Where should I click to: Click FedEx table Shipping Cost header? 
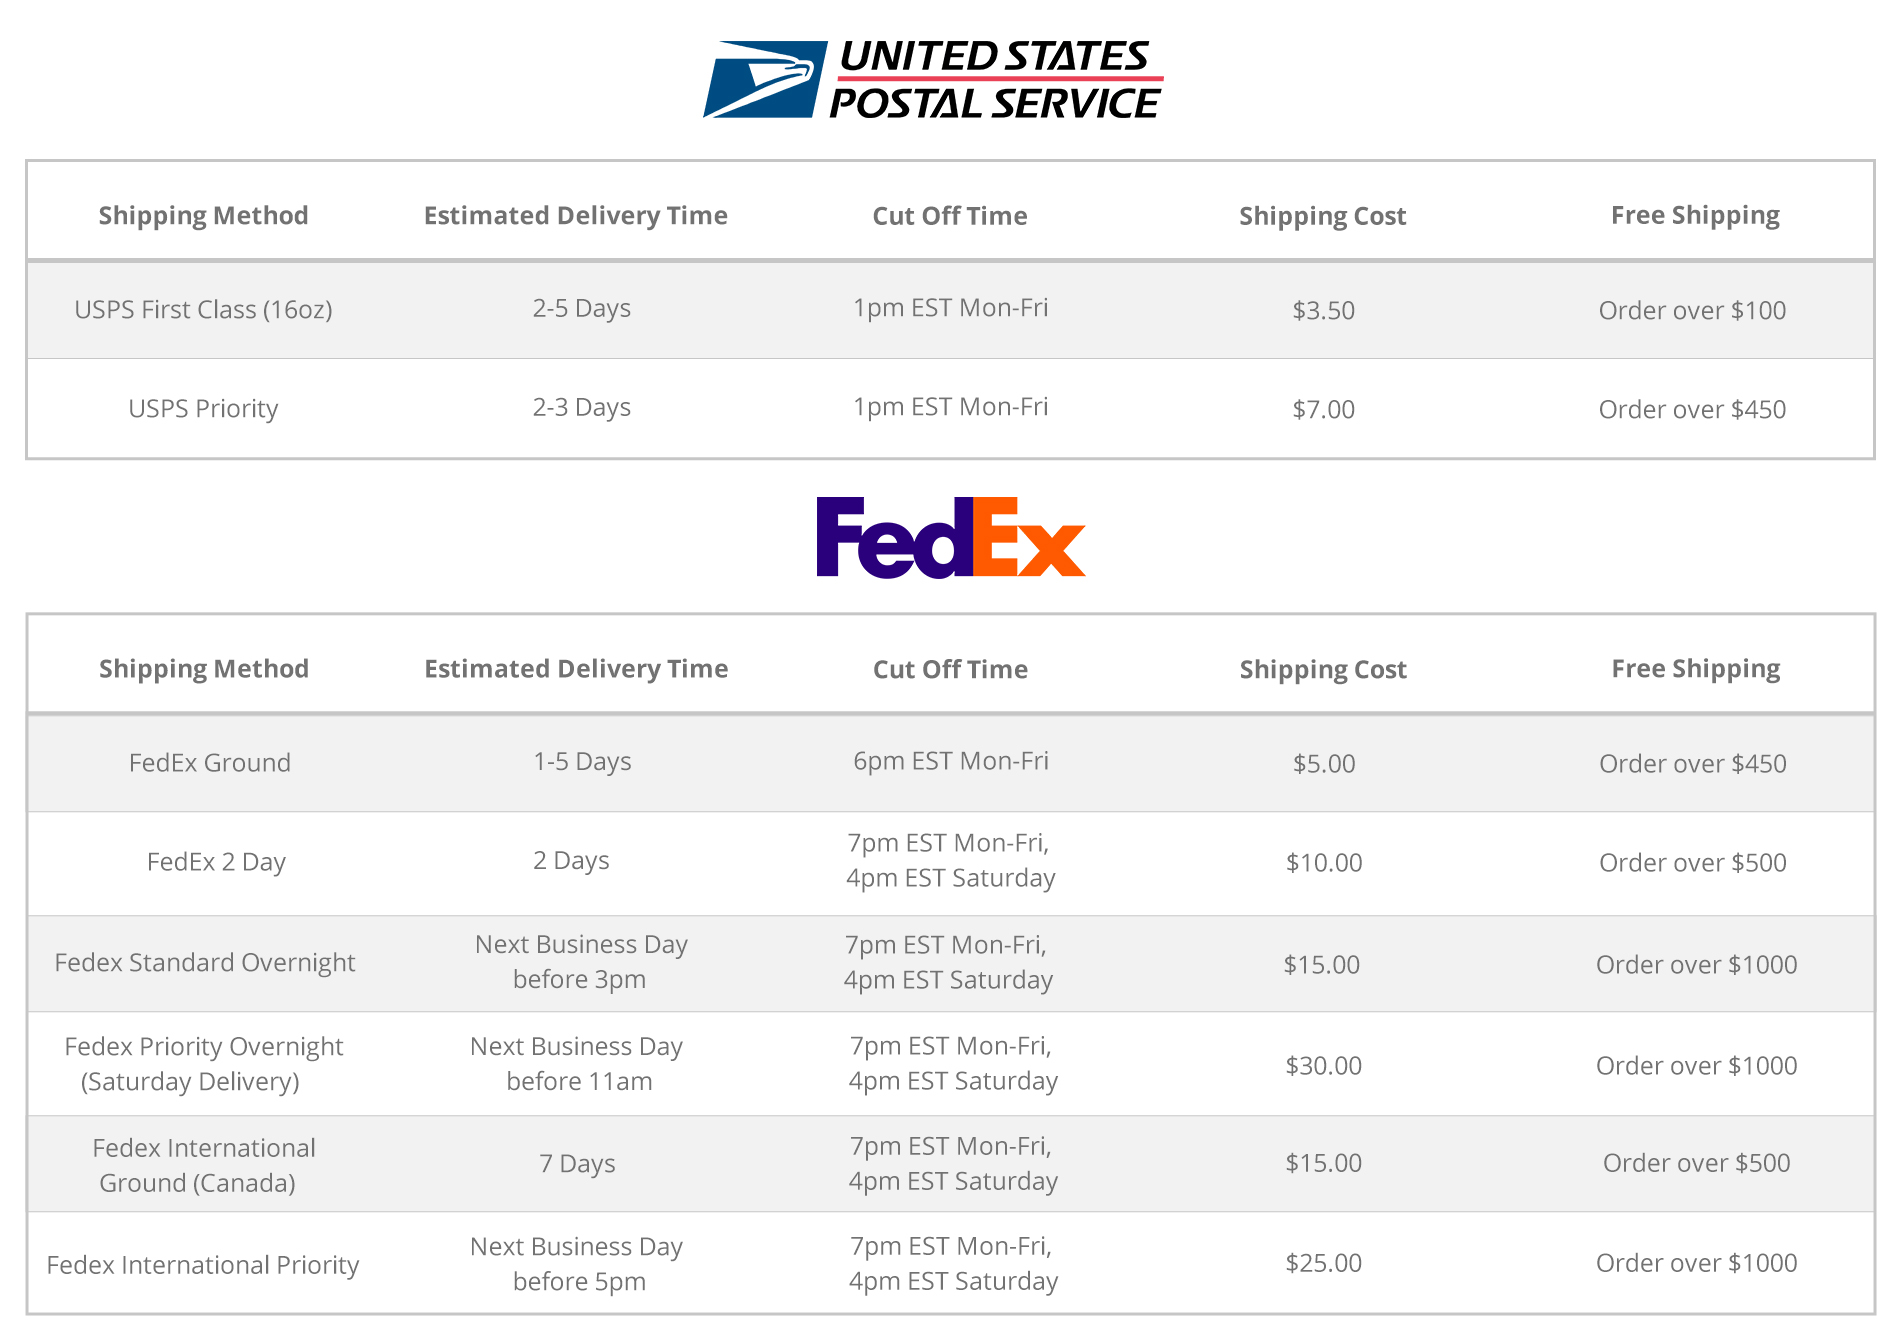[1323, 670]
